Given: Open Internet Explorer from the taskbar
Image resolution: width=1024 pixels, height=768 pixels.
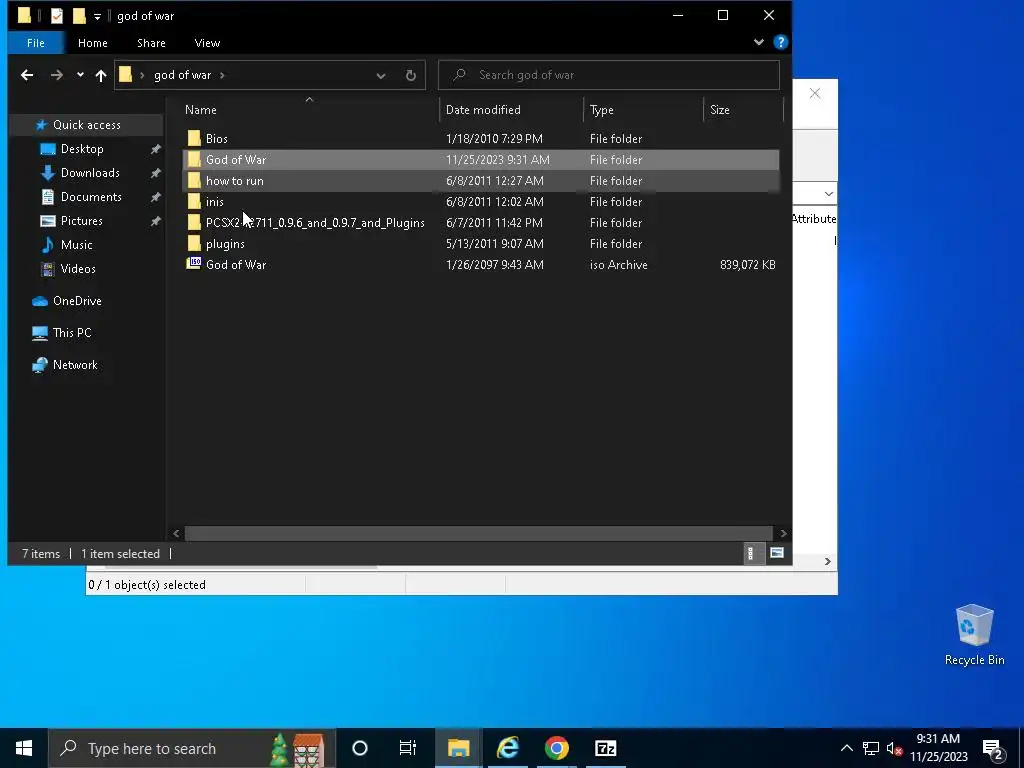Looking at the screenshot, I should [x=507, y=748].
